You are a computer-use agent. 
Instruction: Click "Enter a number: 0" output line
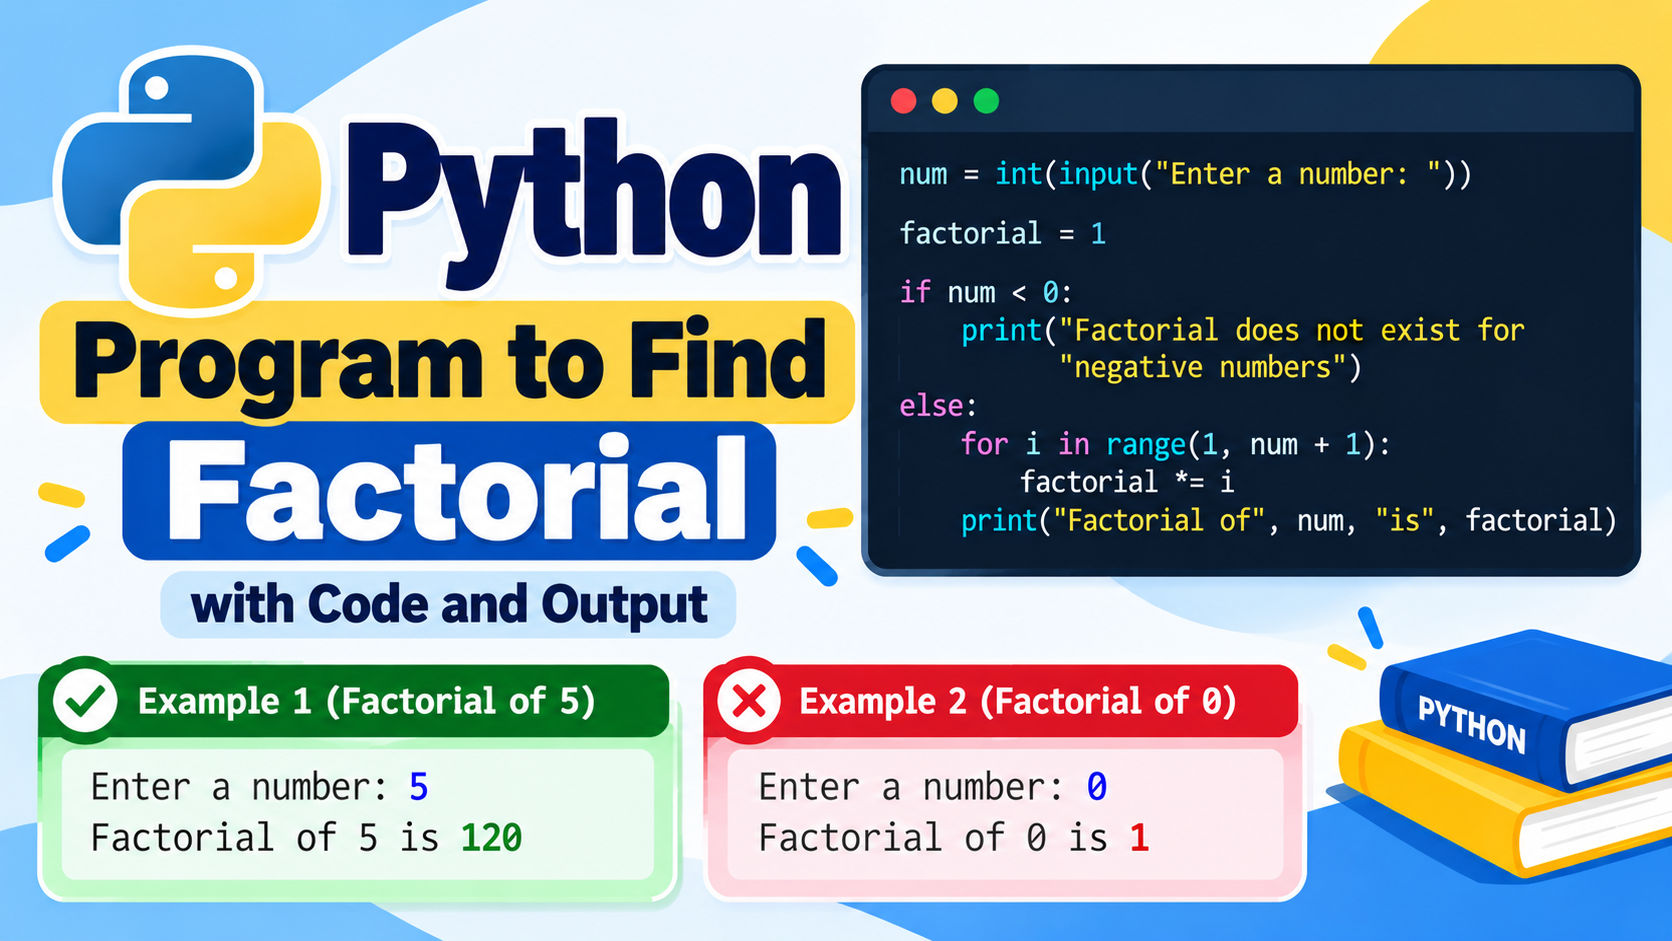[932, 787]
